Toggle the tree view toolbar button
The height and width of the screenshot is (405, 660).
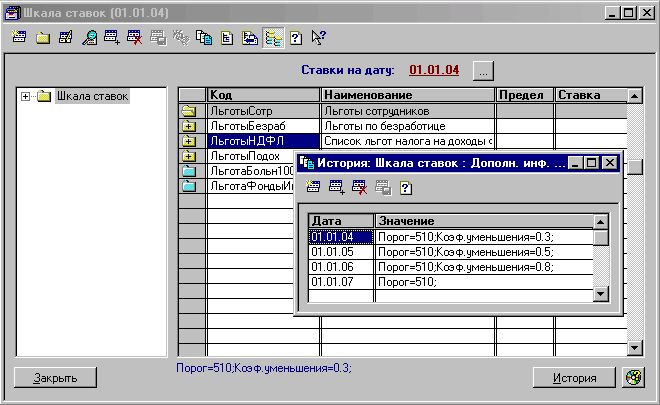click(x=273, y=38)
